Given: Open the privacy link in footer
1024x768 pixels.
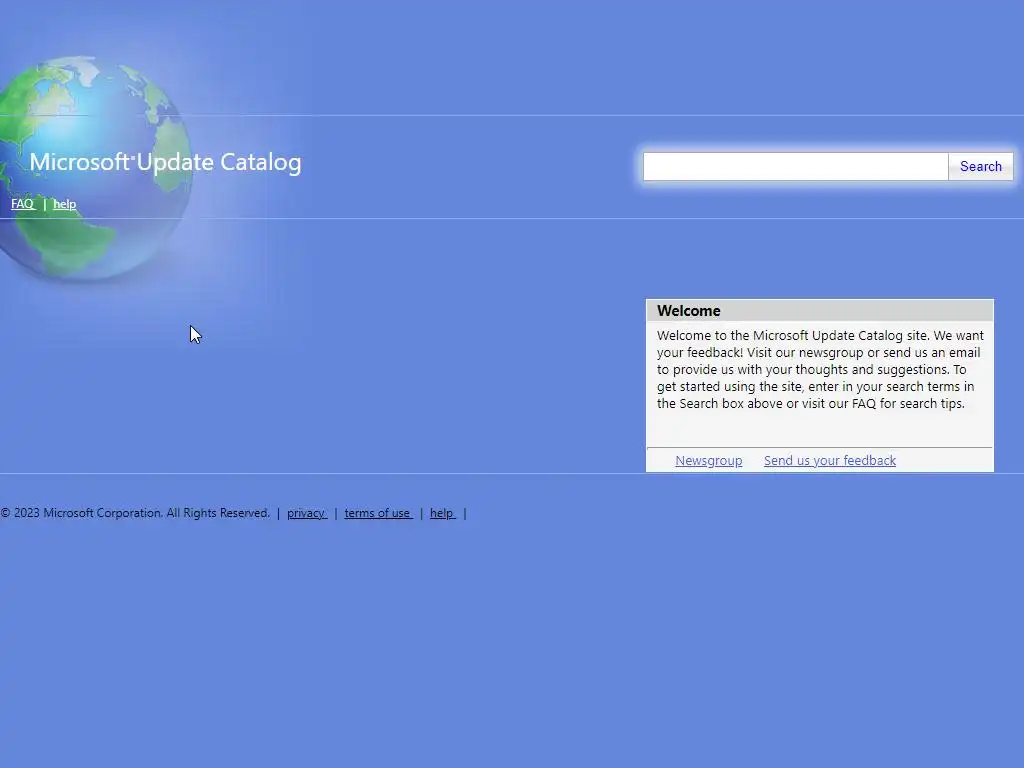Looking at the screenshot, I should (x=306, y=513).
